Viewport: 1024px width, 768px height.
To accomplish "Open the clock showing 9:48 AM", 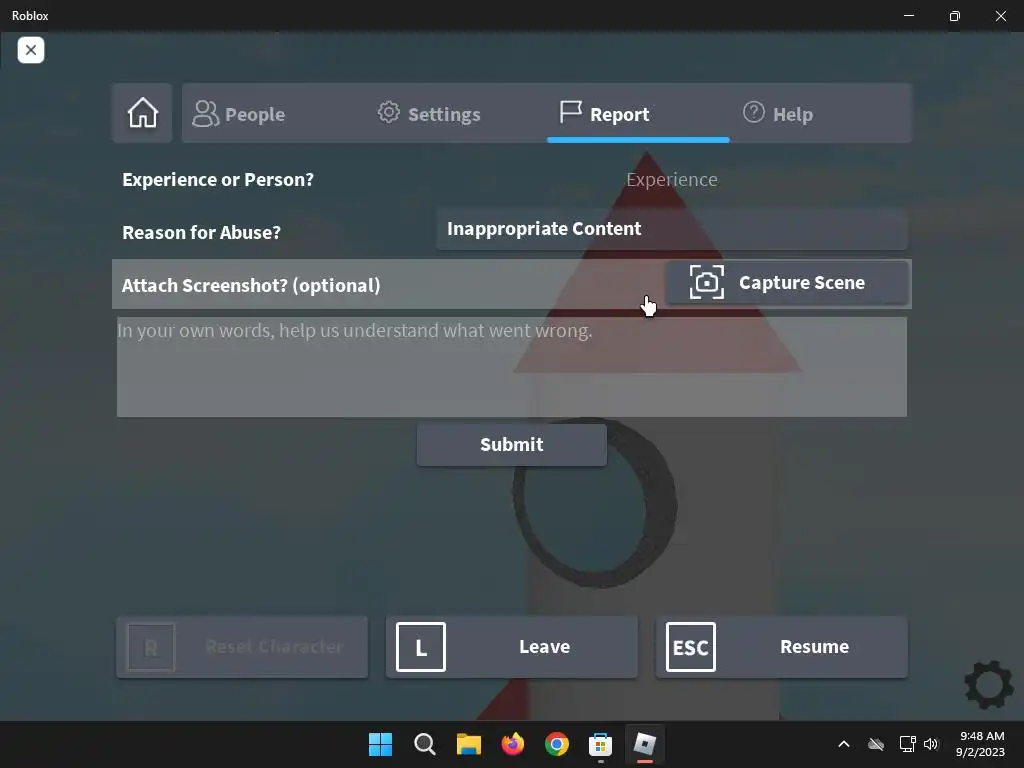I will 981,744.
